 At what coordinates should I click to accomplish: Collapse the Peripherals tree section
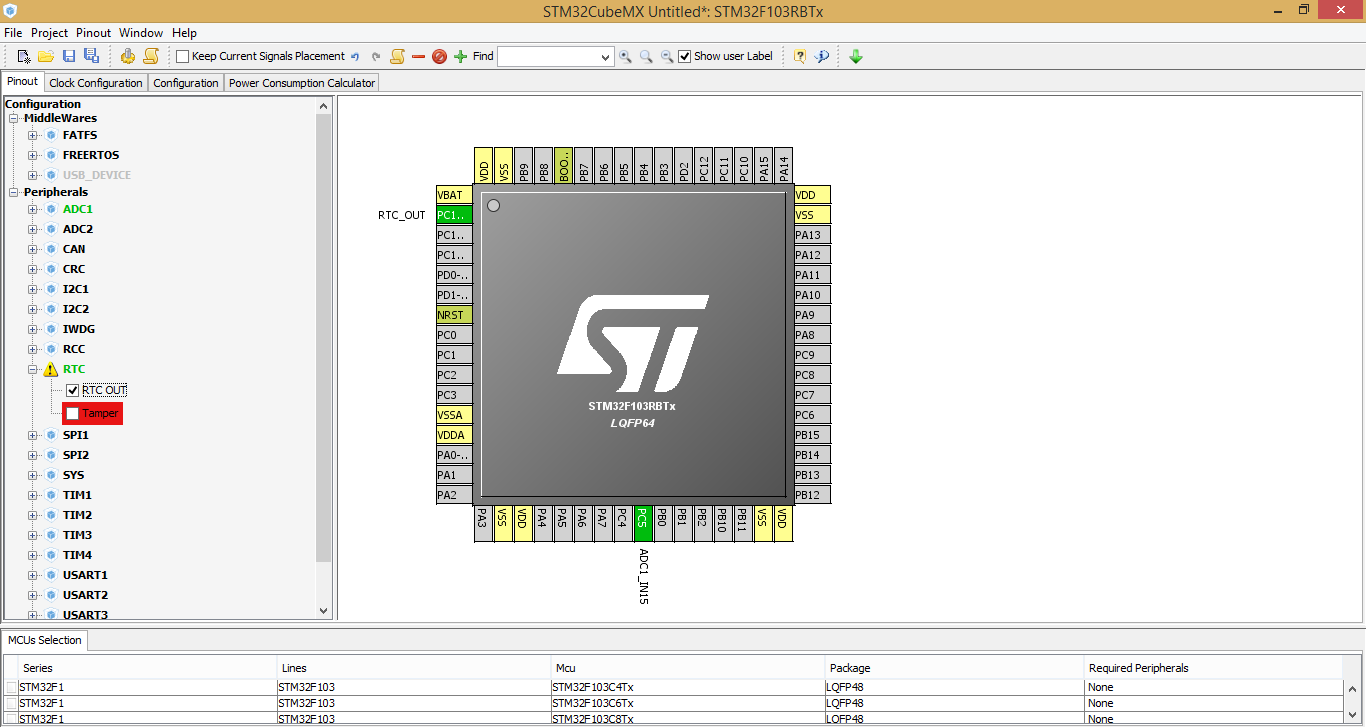[x=14, y=192]
